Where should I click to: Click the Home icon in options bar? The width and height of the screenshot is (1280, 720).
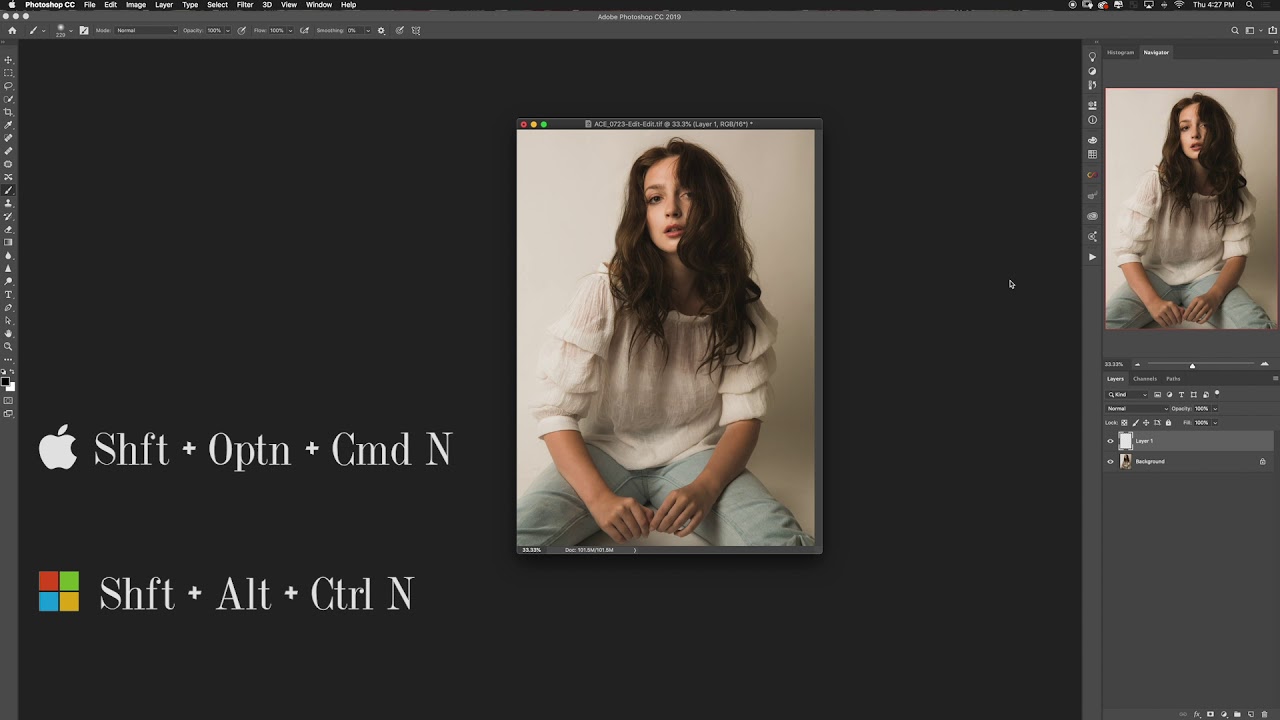(12, 30)
